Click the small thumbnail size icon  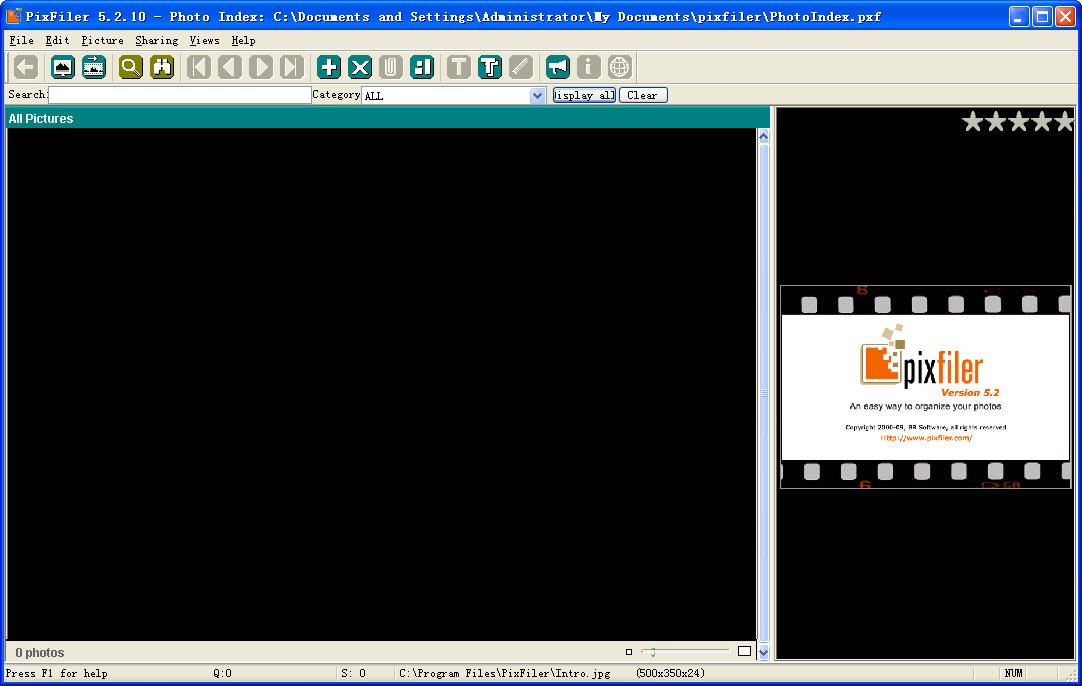[x=629, y=651]
